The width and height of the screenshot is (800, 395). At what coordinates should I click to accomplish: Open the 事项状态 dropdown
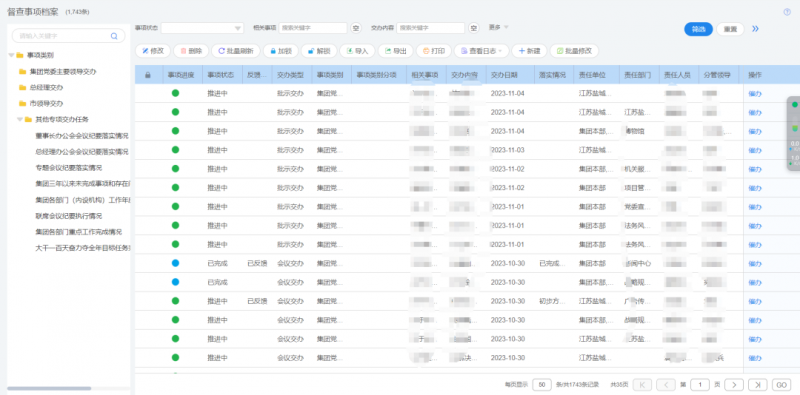coord(202,28)
